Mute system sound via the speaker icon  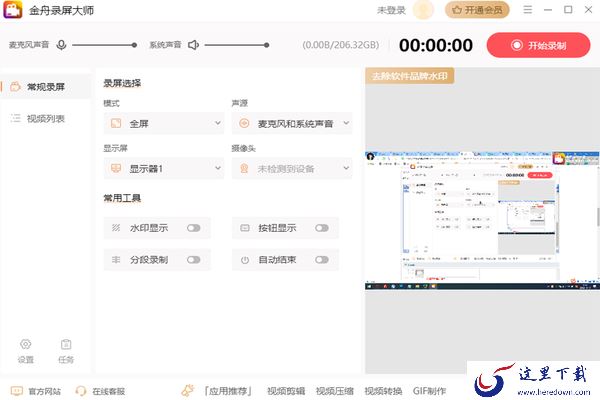(x=193, y=45)
